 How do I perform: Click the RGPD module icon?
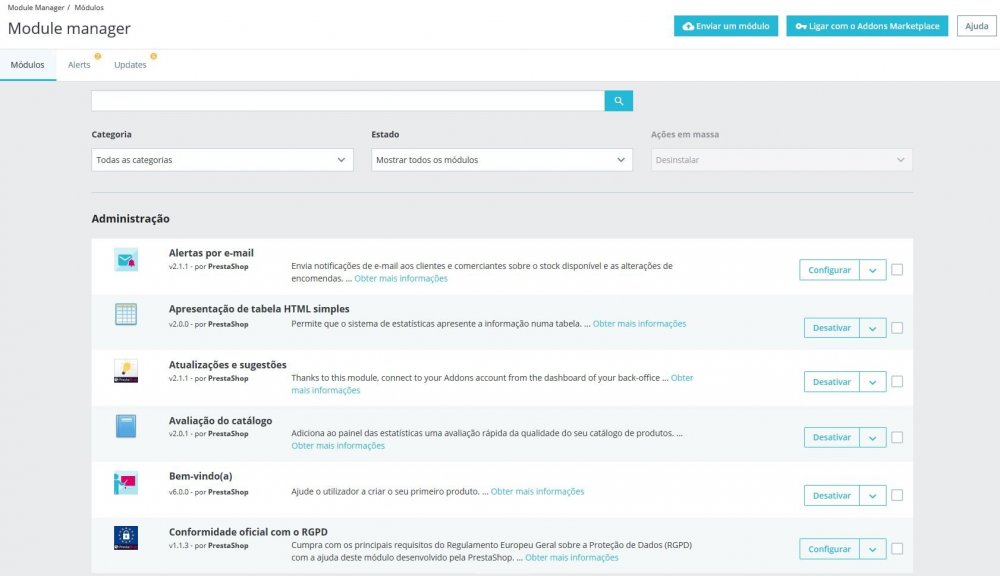pos(126,538)
